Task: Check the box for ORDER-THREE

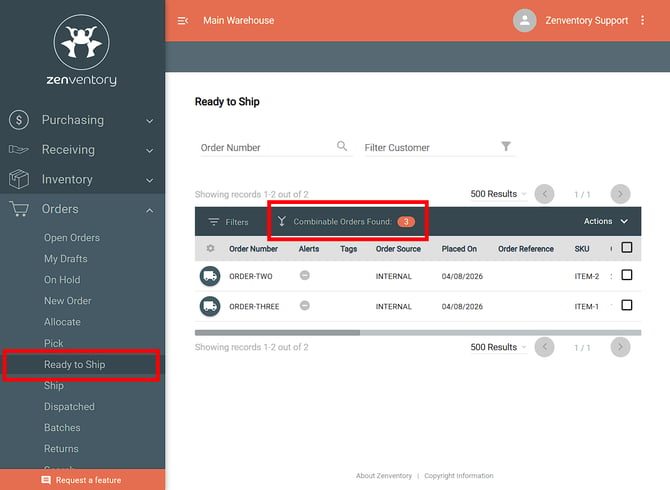Action: [626, 305]
